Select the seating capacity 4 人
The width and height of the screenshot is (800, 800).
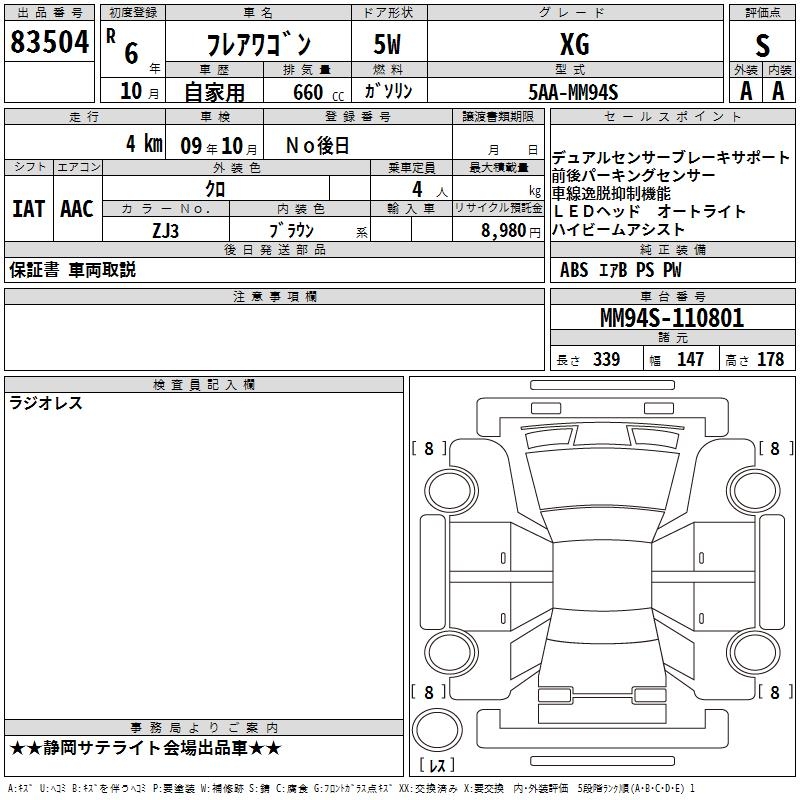430,190
